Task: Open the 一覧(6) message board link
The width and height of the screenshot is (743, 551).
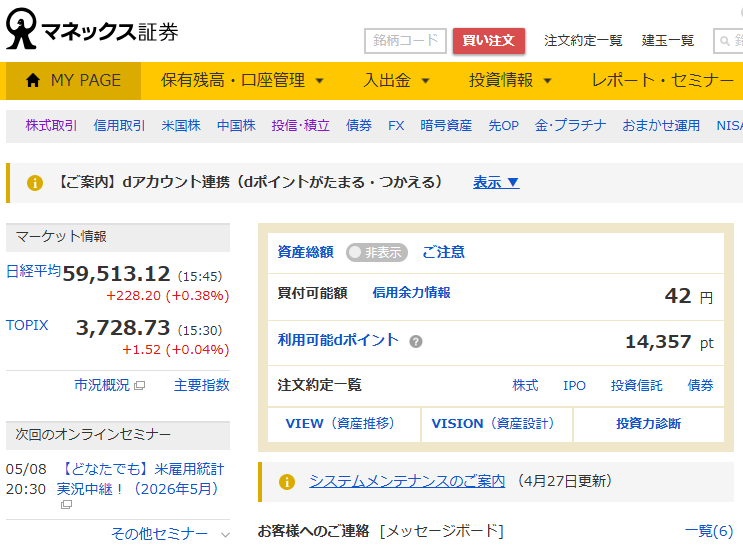Action: (709, 531)
